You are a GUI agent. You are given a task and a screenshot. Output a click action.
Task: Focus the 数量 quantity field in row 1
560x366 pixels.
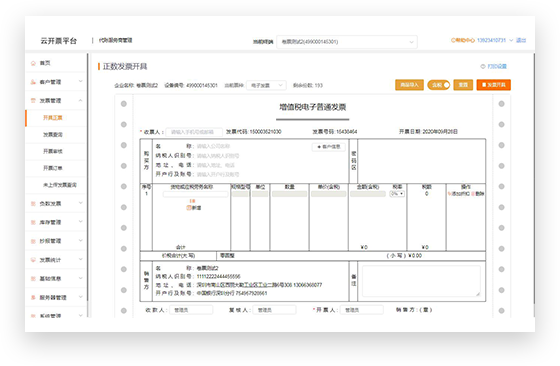click(290, 194)
